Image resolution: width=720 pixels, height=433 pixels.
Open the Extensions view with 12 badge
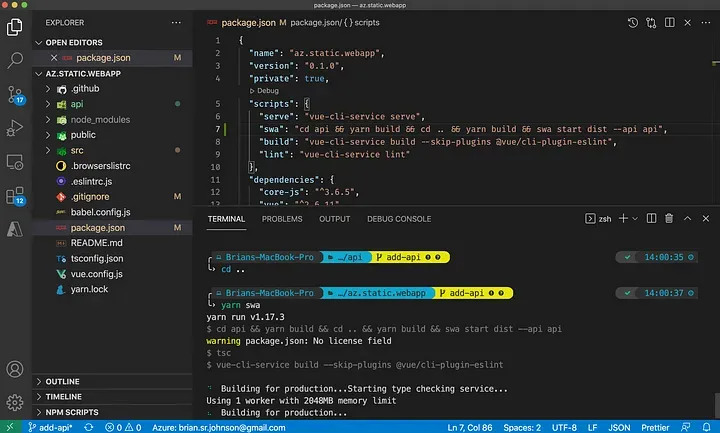(x=15, y=196)
